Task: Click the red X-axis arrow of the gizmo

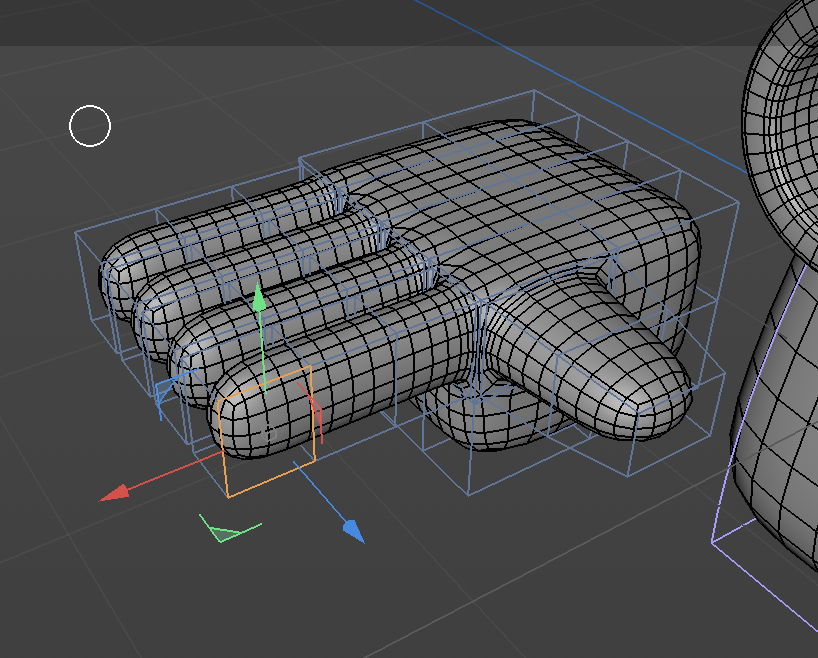Action: click(114, 493)
